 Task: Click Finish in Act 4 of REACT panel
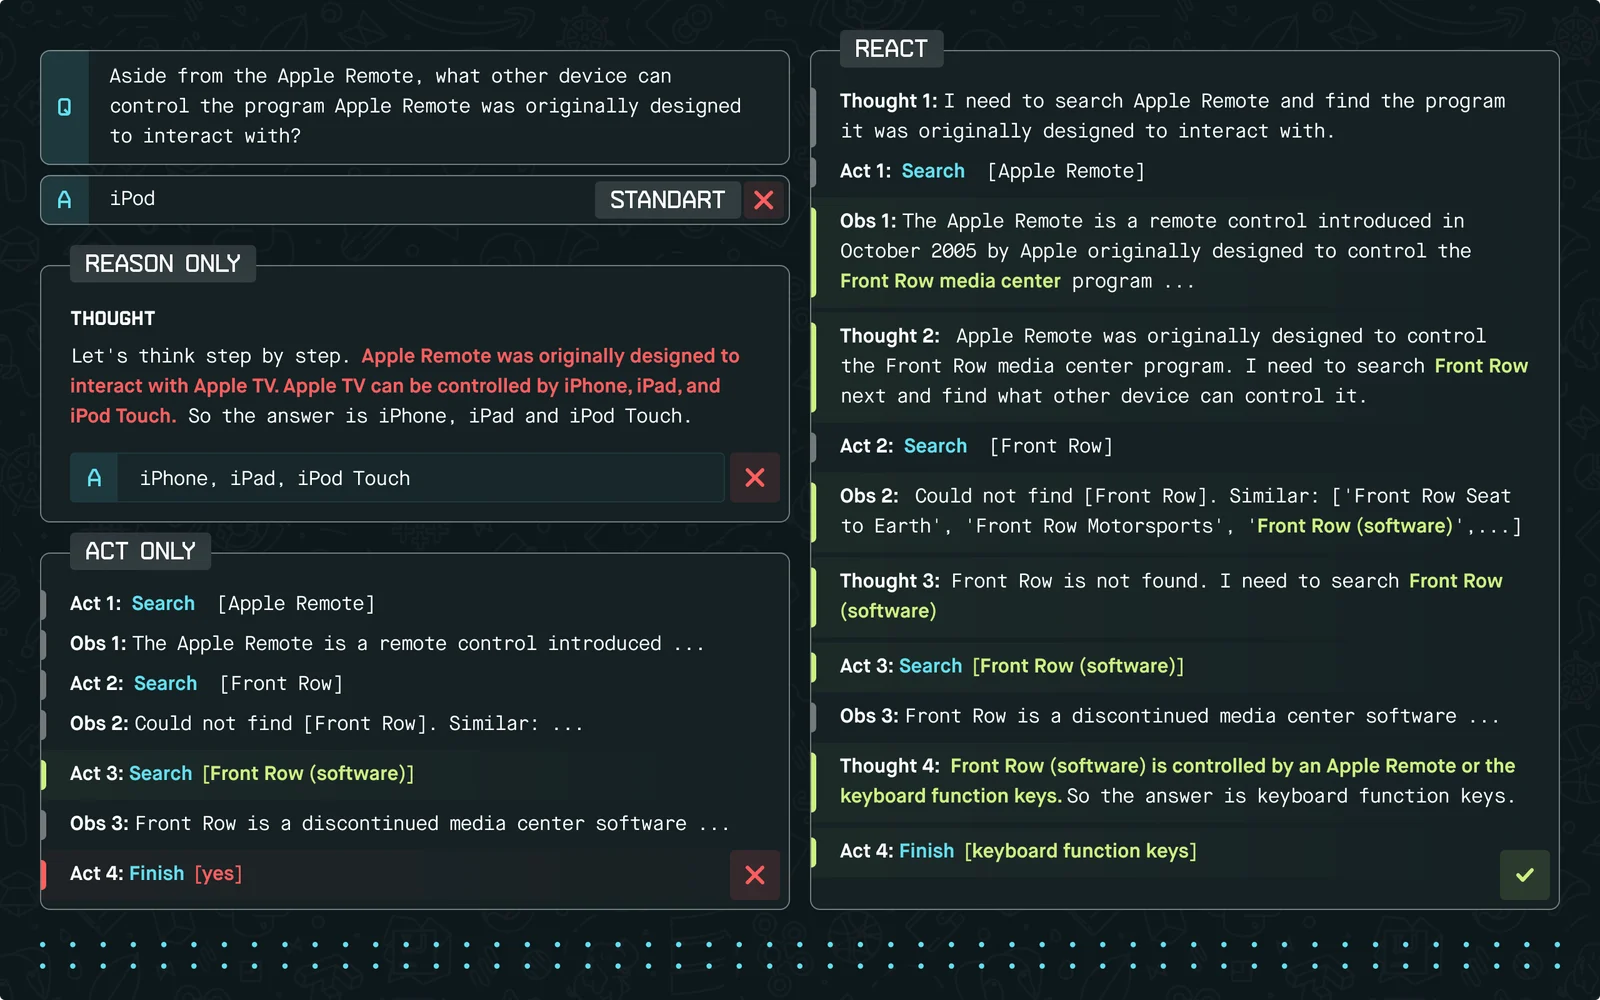click(x=927, y=851)
